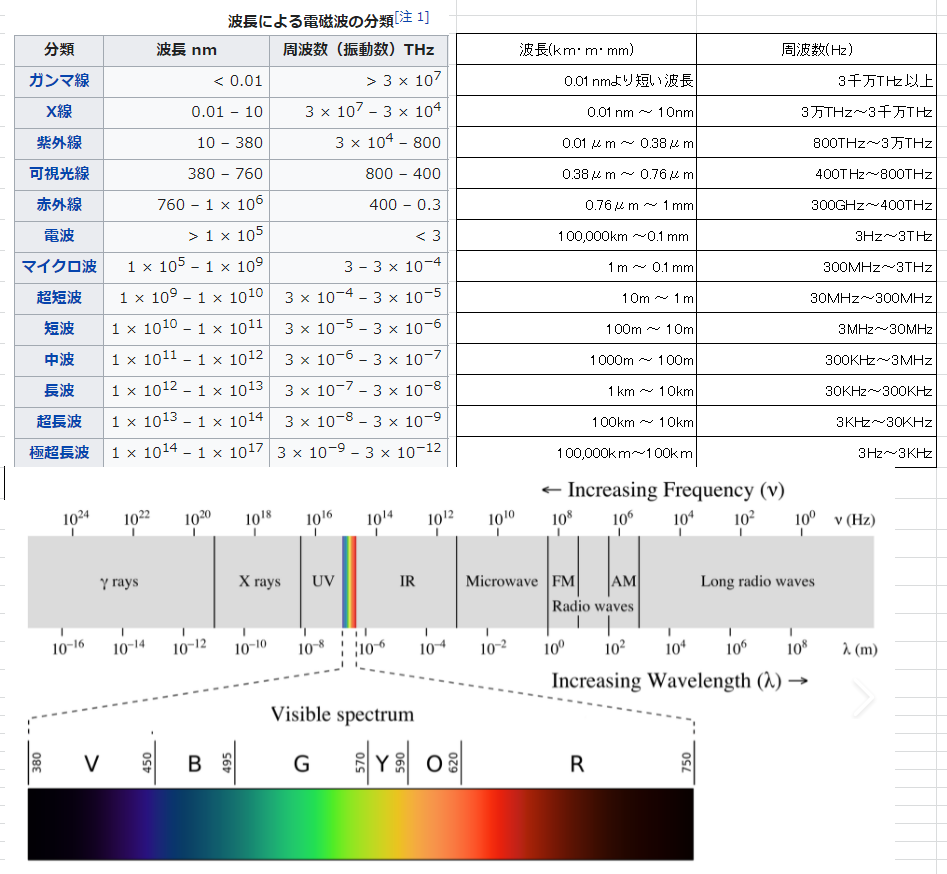Follow the 超短波 link

coord(59,298)
